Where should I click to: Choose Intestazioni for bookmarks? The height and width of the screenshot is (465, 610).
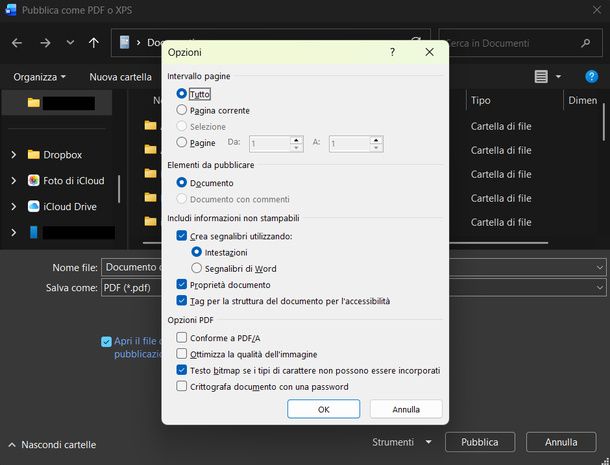196,252
